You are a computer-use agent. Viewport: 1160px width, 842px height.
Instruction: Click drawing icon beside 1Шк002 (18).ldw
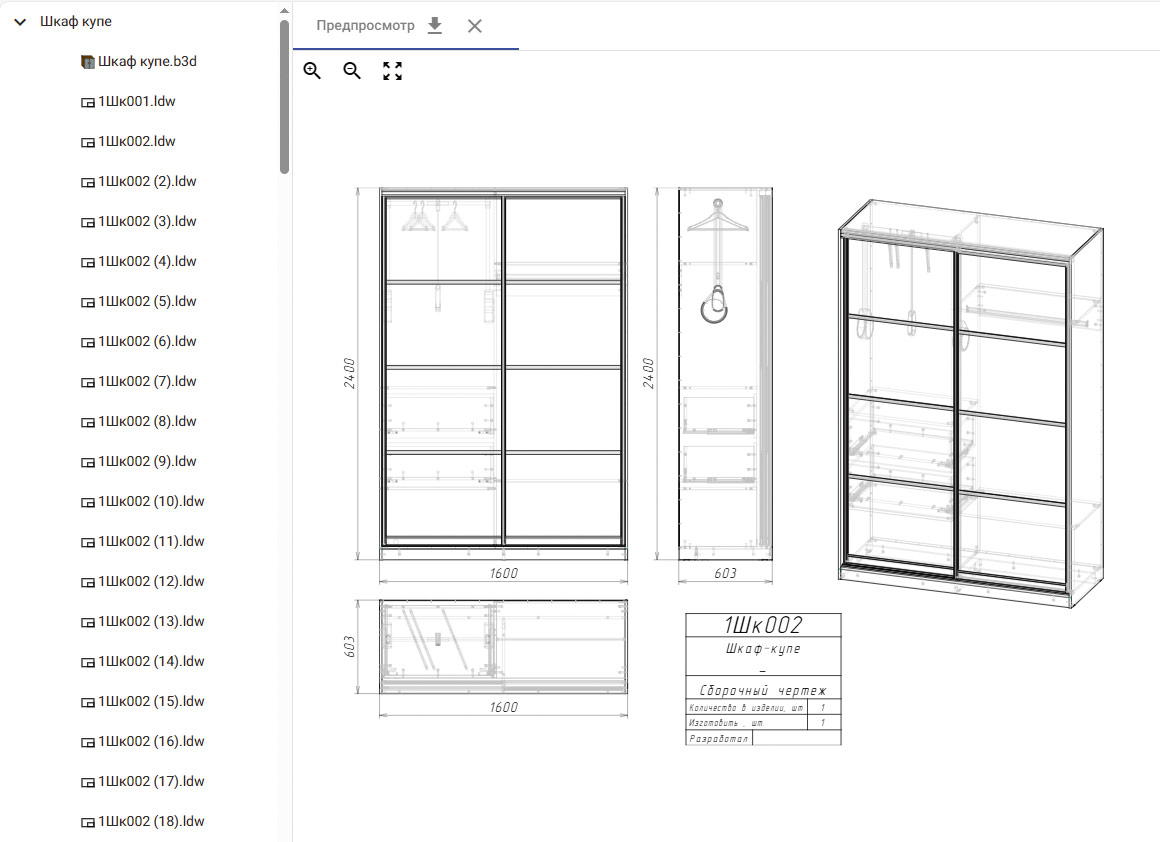point(87,822)
